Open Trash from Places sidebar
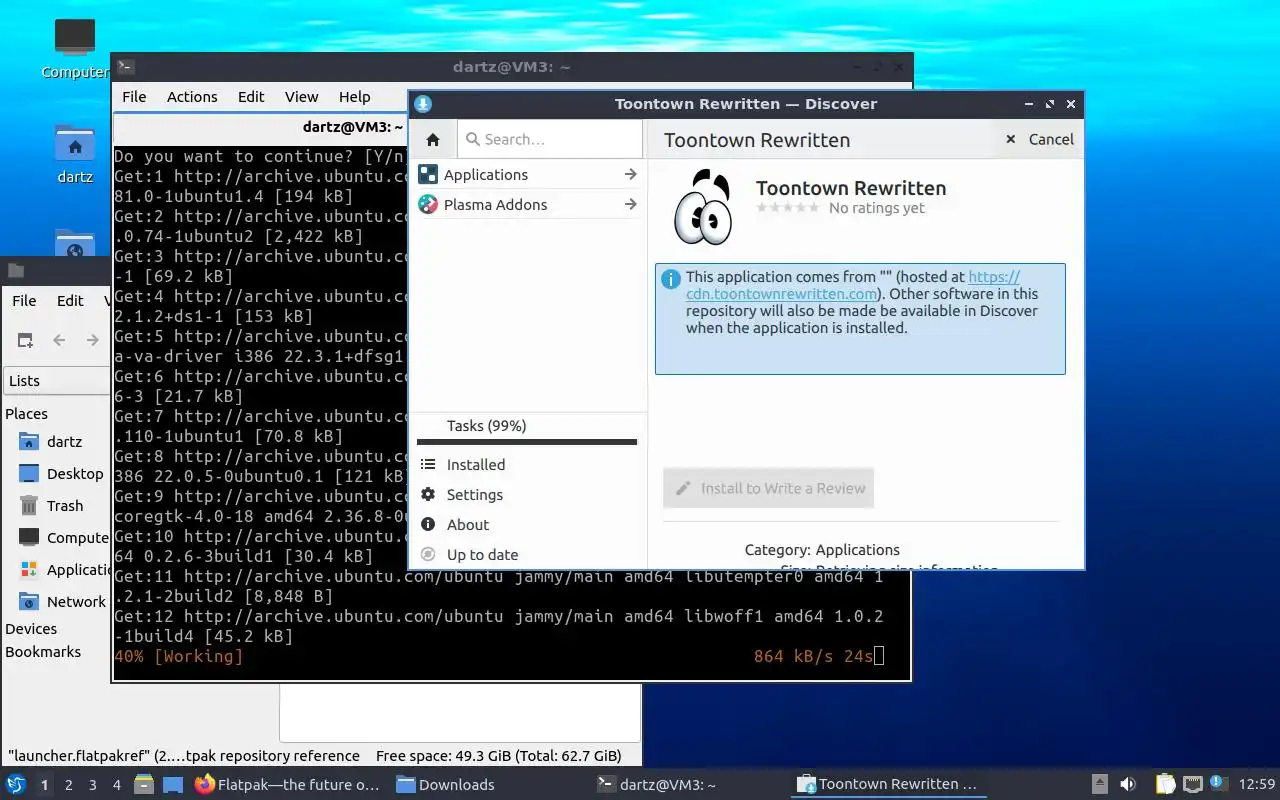 click(64, 505)
